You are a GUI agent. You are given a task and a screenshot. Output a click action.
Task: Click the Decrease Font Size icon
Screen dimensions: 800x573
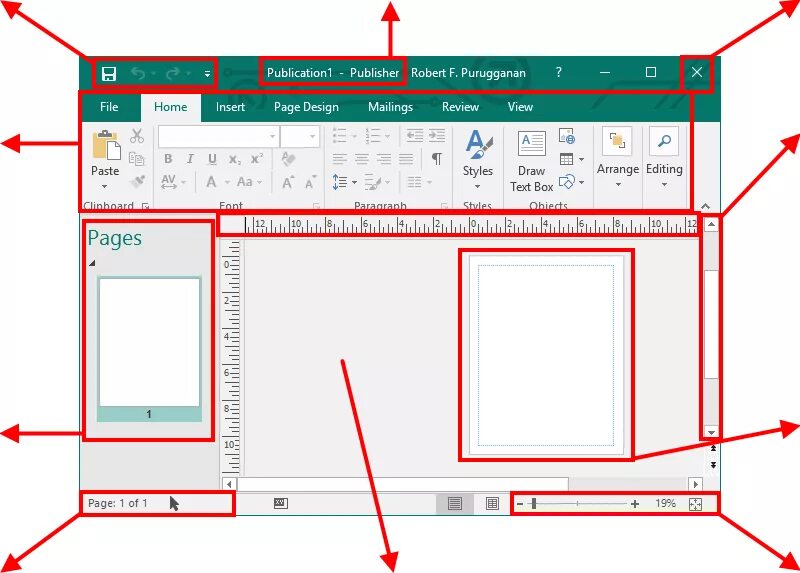(x=310, y=182)
